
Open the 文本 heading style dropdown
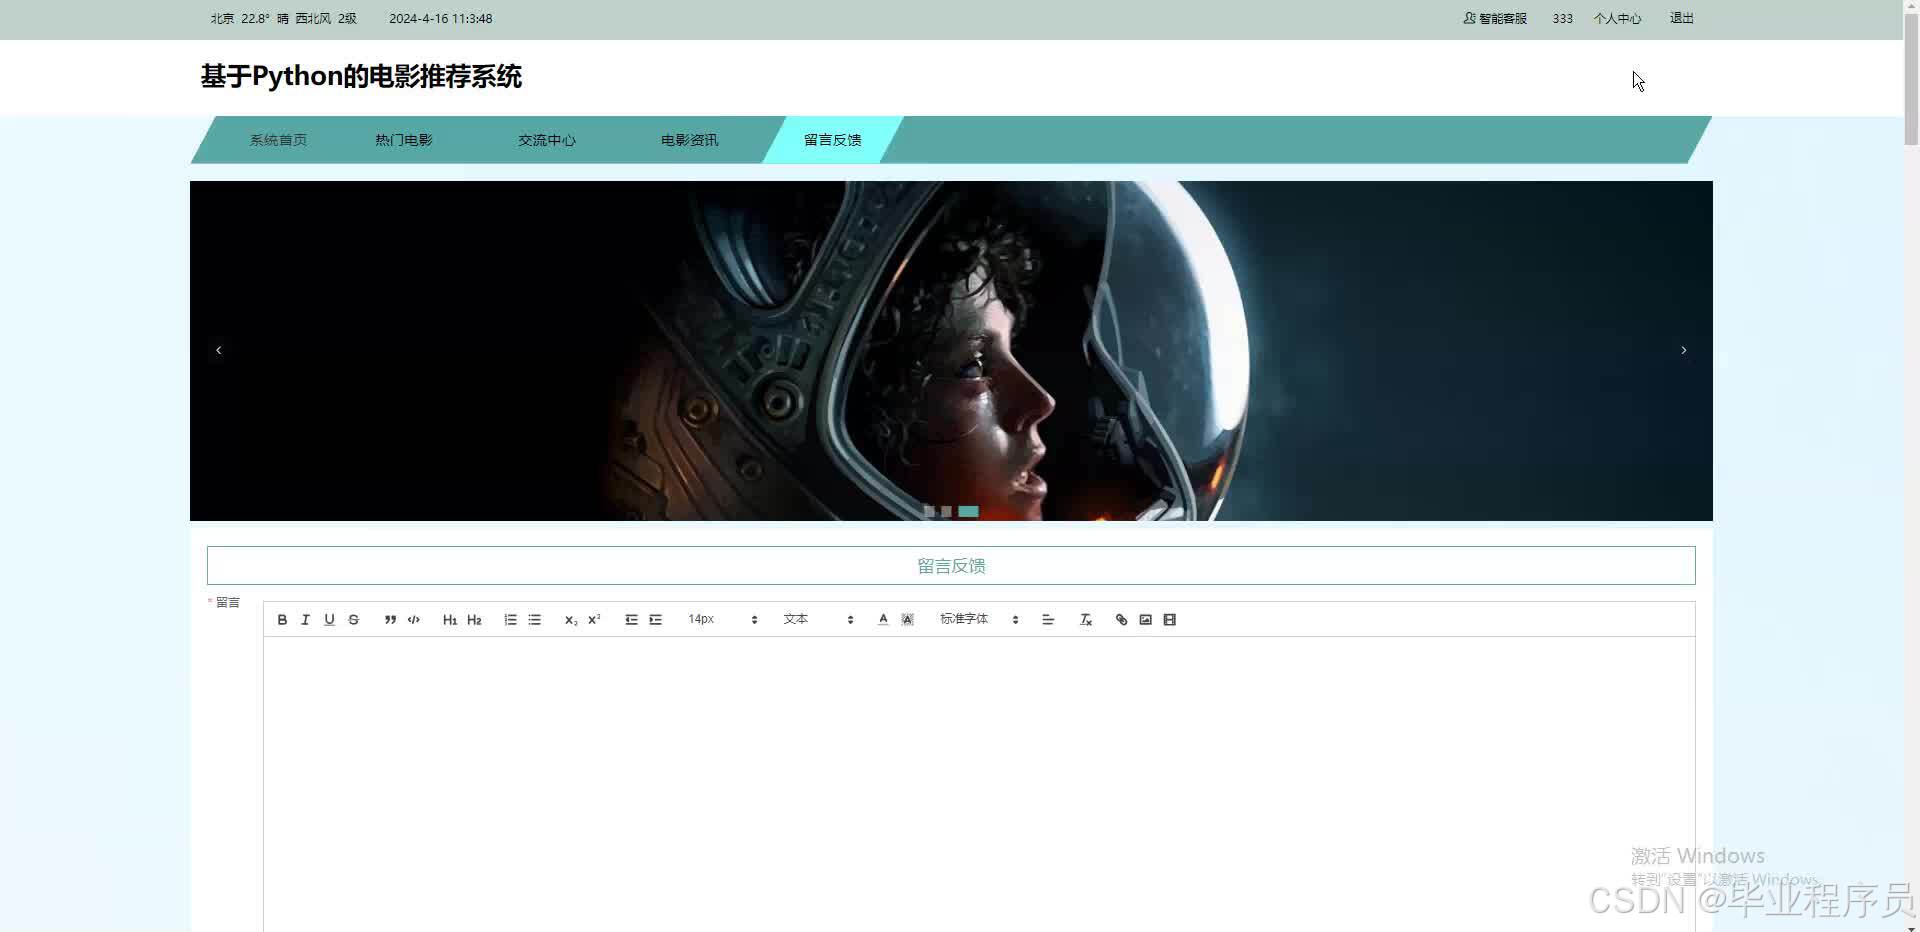pos(818,620)
